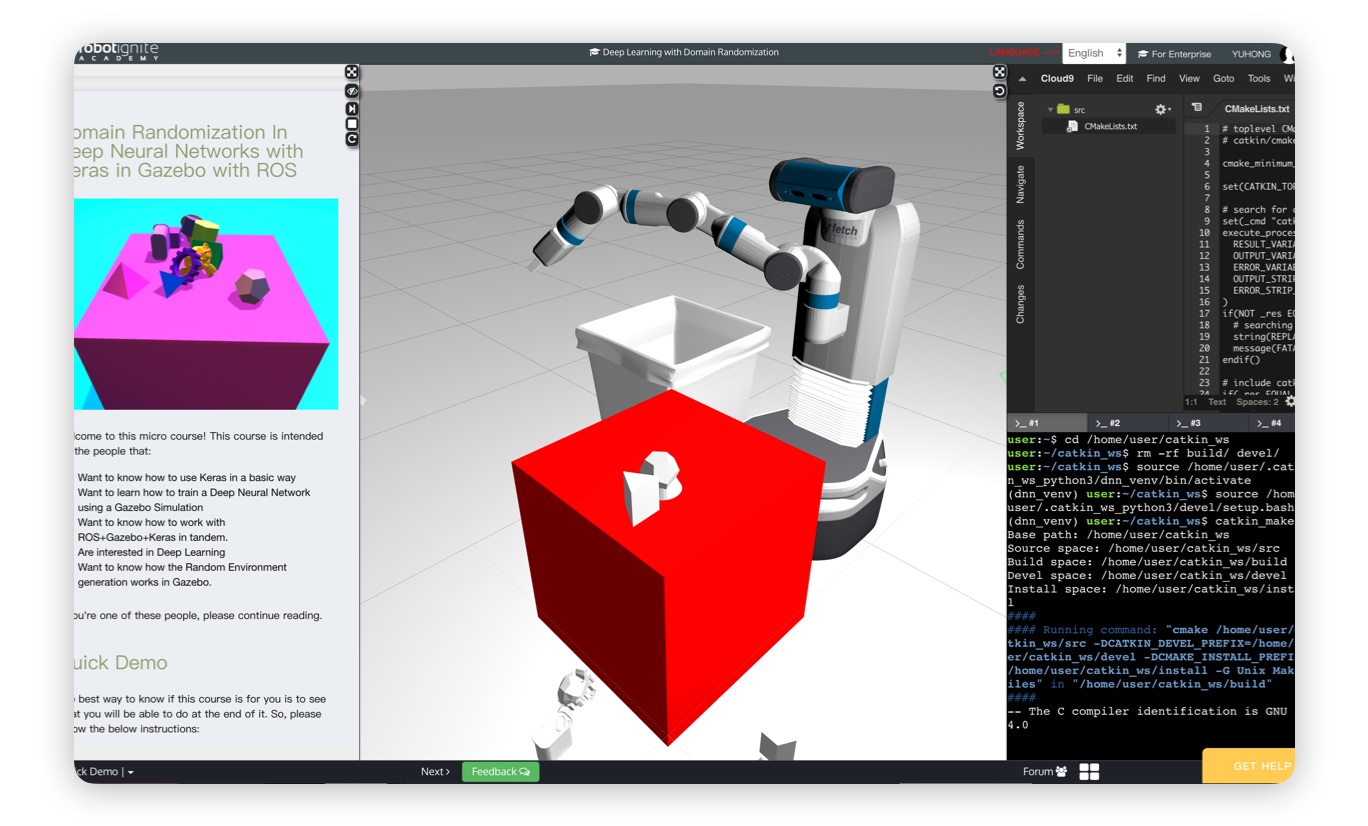Open the Goto menu in Cloud9
Screen dimensions: 1368x826
click(x=1223, y=79)
